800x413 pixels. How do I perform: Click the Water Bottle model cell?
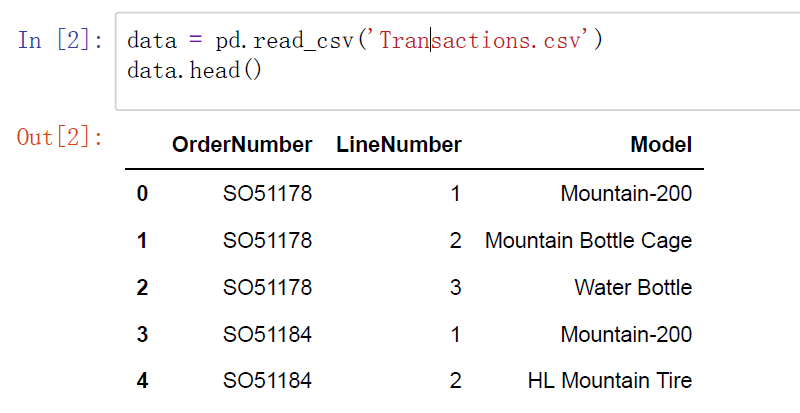[x=633, y=288]
